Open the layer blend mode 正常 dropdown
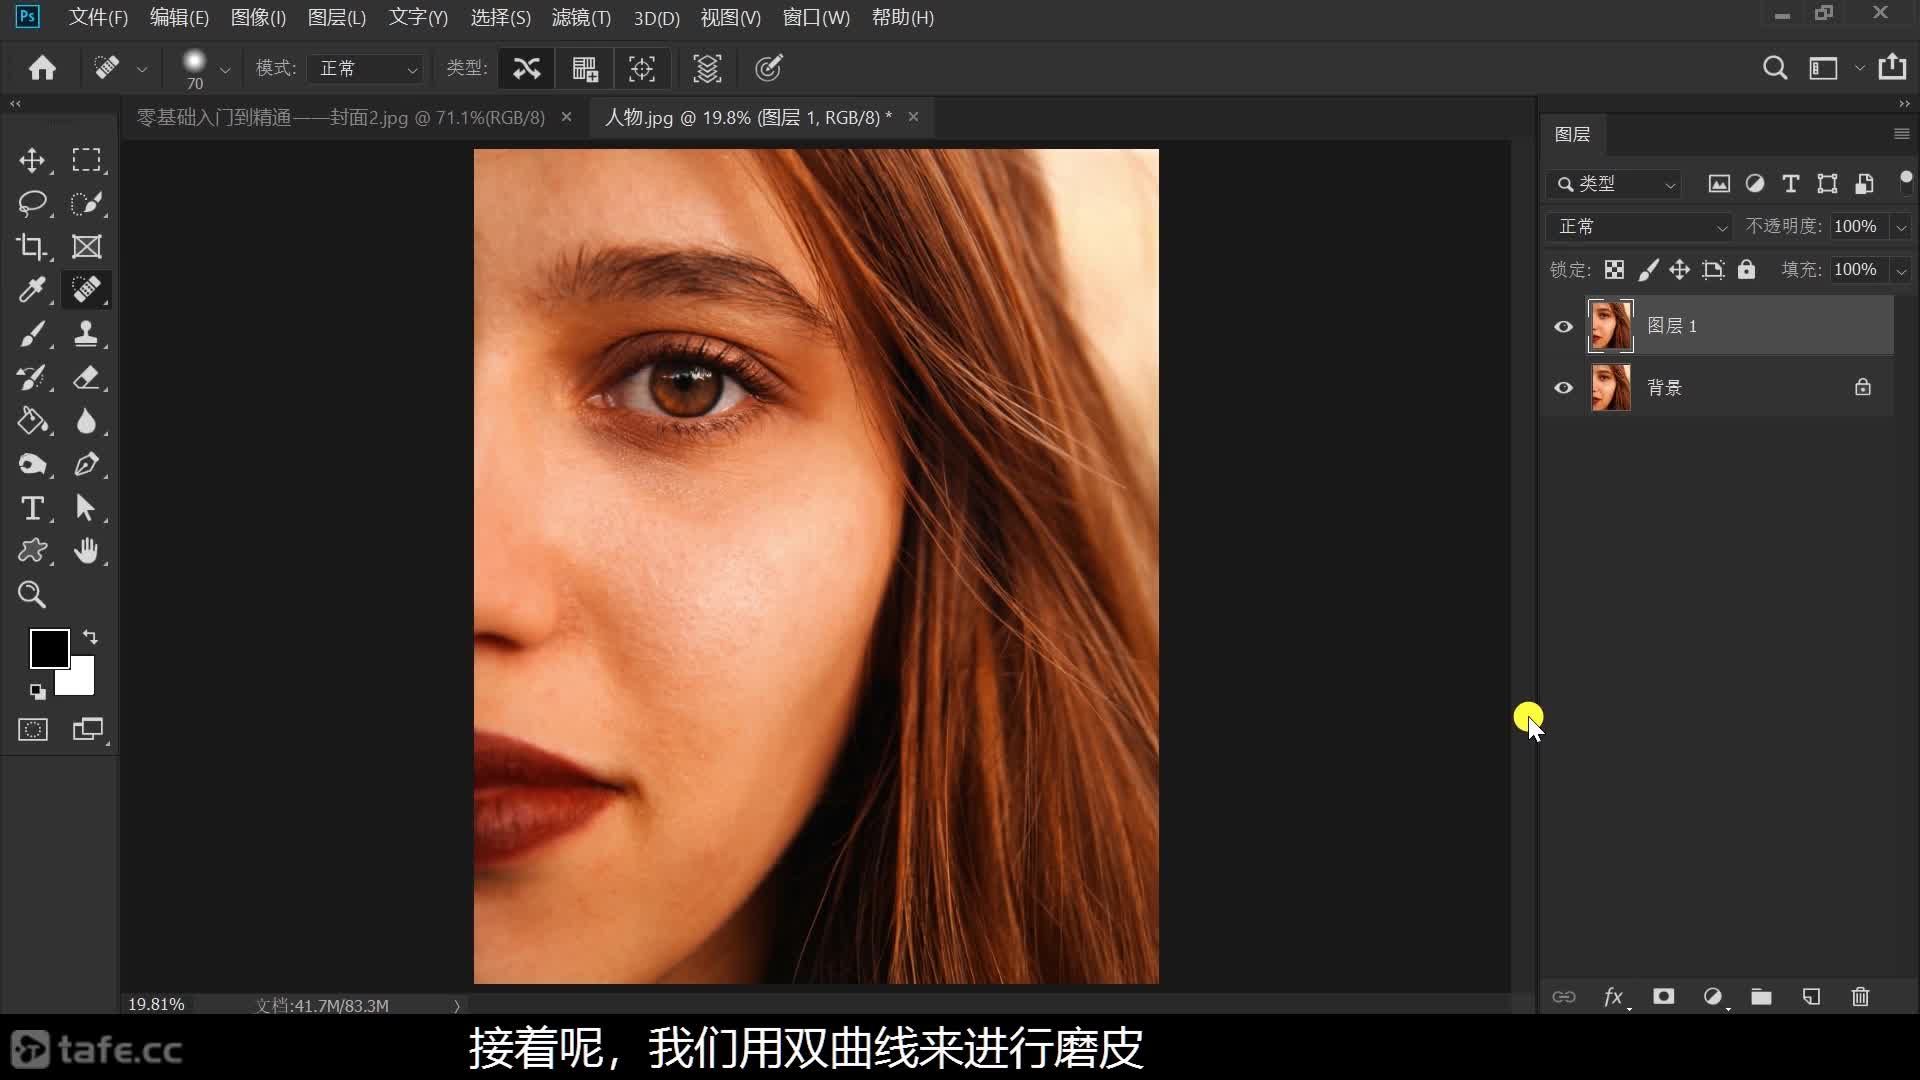This screenshot has height=1080, width=1920. click(x=1639, y=227)
